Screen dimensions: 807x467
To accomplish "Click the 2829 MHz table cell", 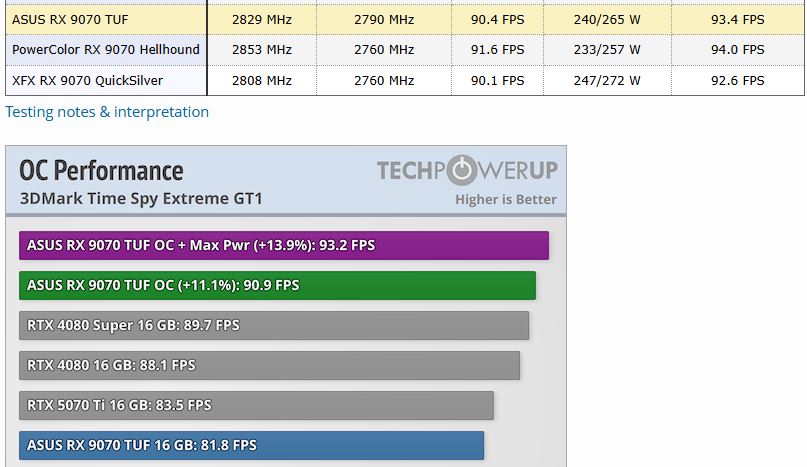I will click(x=261, y=19).
